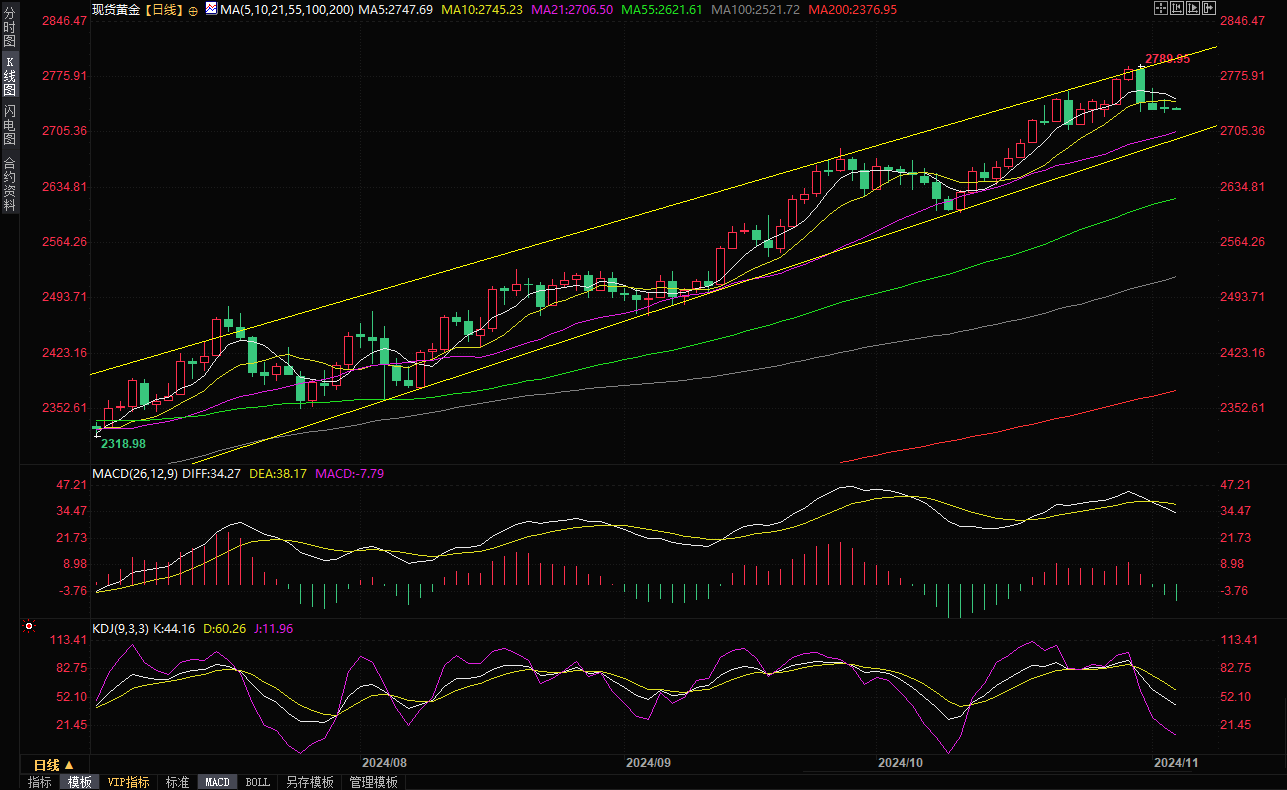Switch to the 分时图 view tab
1287x790 pixels.
tap(10, 28)
